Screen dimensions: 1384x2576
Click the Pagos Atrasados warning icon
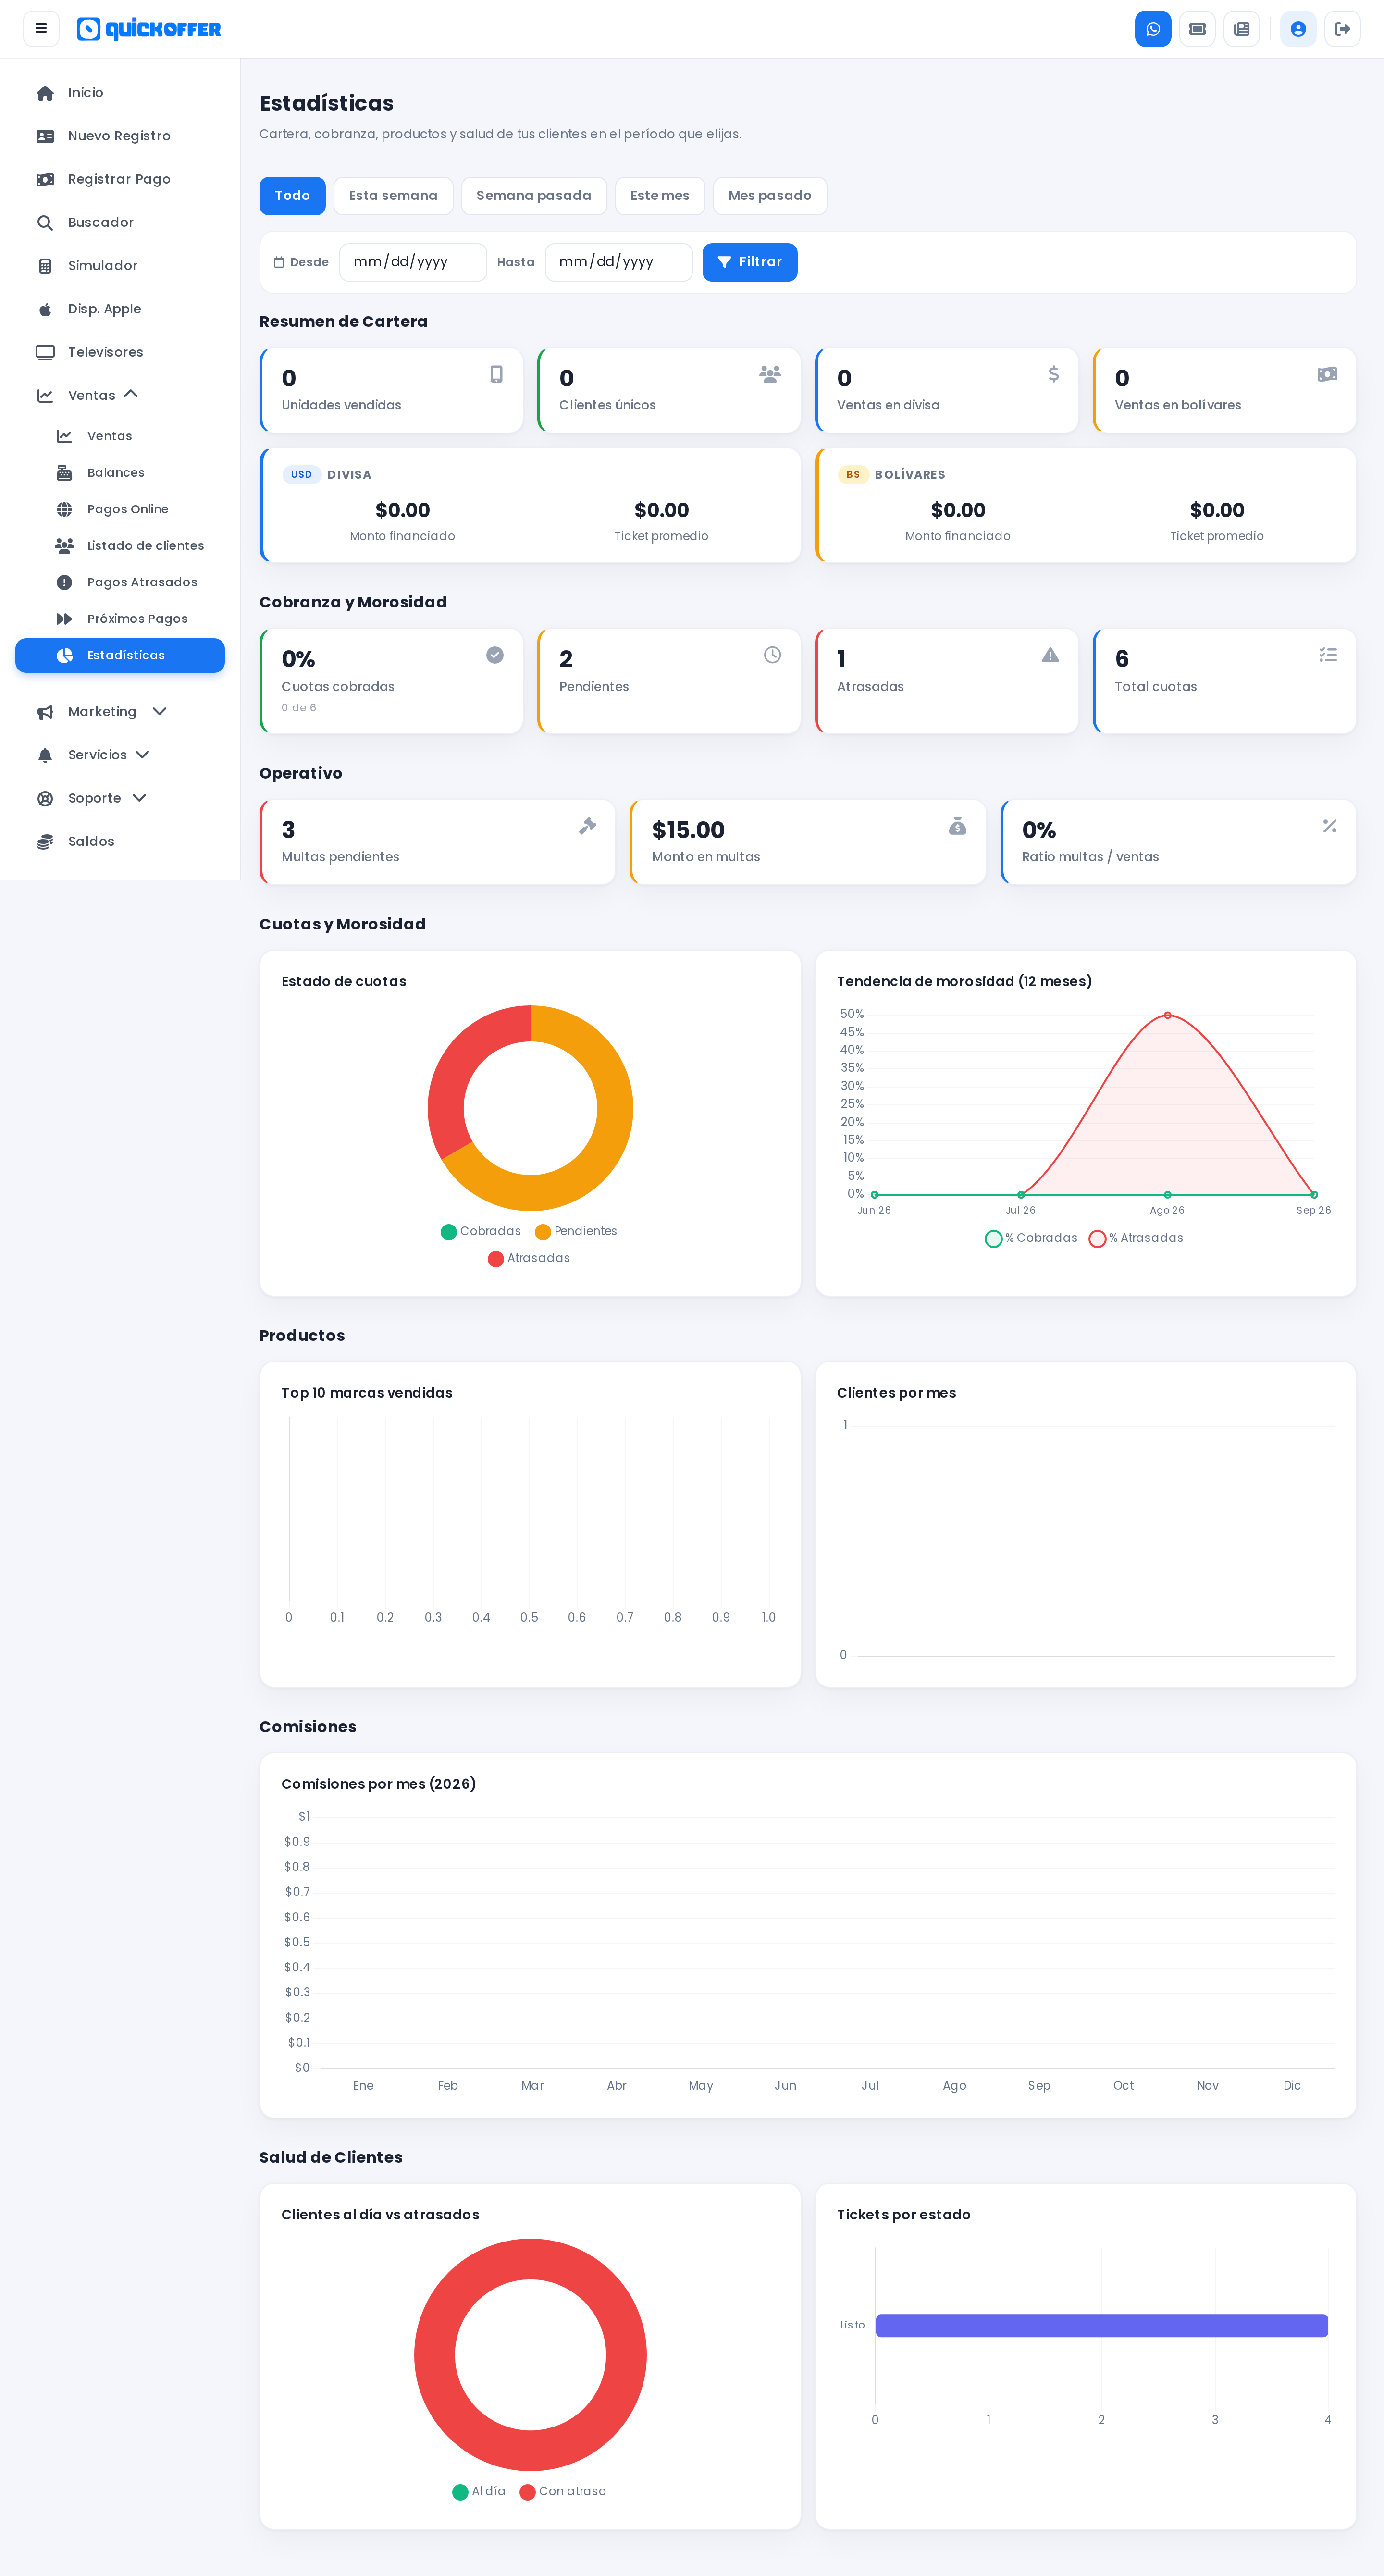(64, 583)
